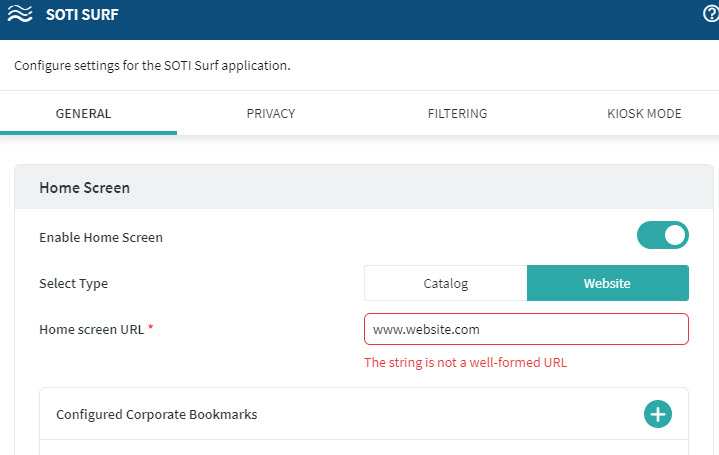Screen dimensions: 719x455
Task: Add a corporate bookmark with plus icon
Action: (x=657, y=414)
